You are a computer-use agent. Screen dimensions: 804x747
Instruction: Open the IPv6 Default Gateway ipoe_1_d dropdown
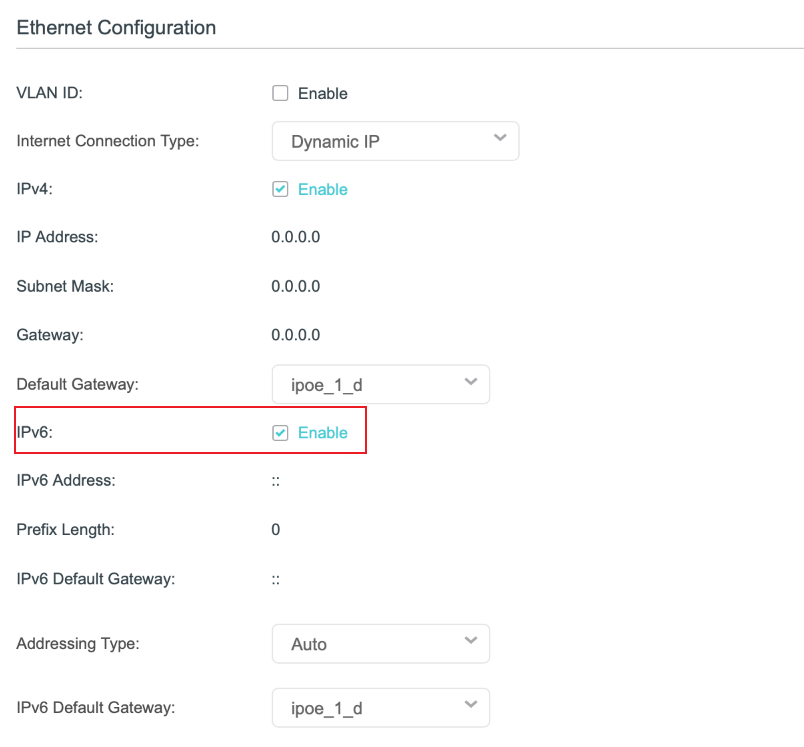[x=380, y=707]
